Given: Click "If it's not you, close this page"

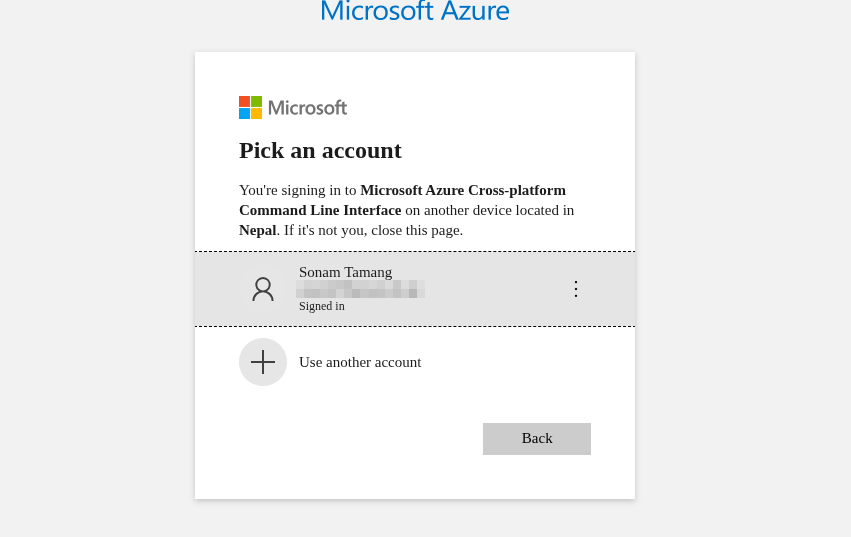Looking at the screenshot, I should pos(373,230).
